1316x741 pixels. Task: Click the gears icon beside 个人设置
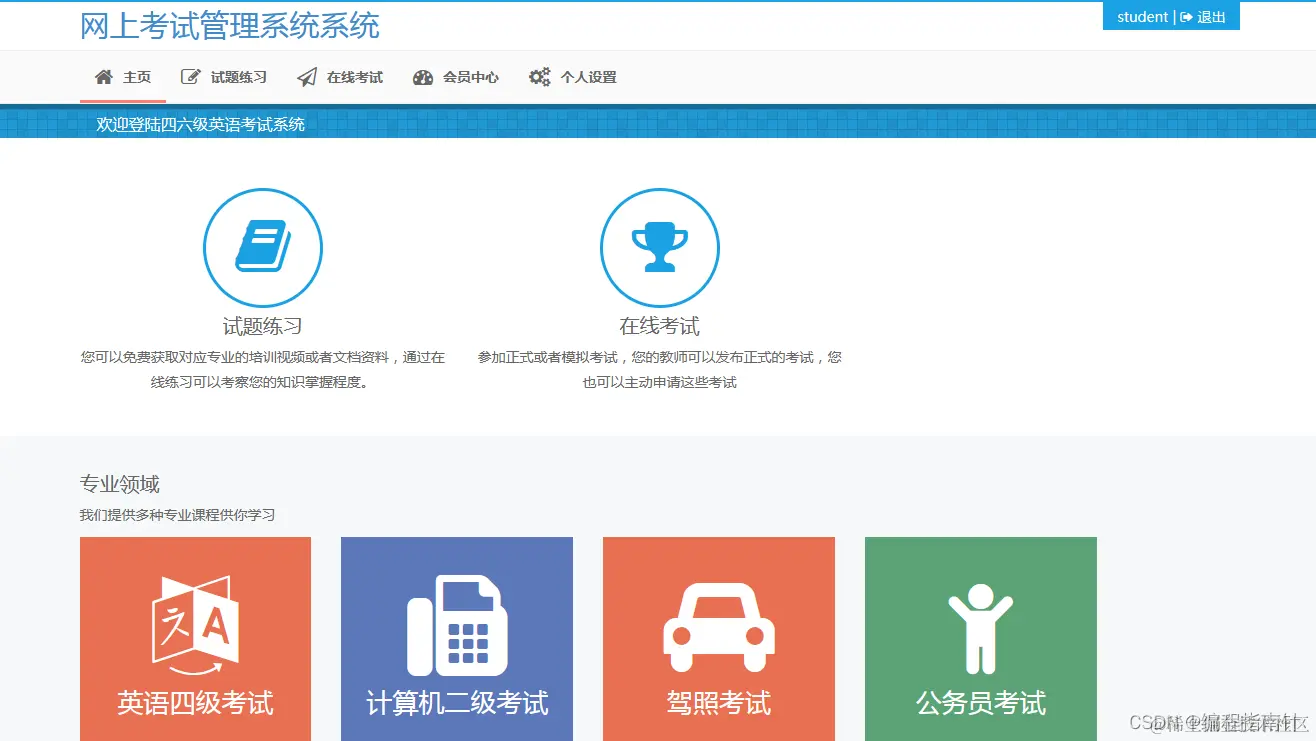540,77
